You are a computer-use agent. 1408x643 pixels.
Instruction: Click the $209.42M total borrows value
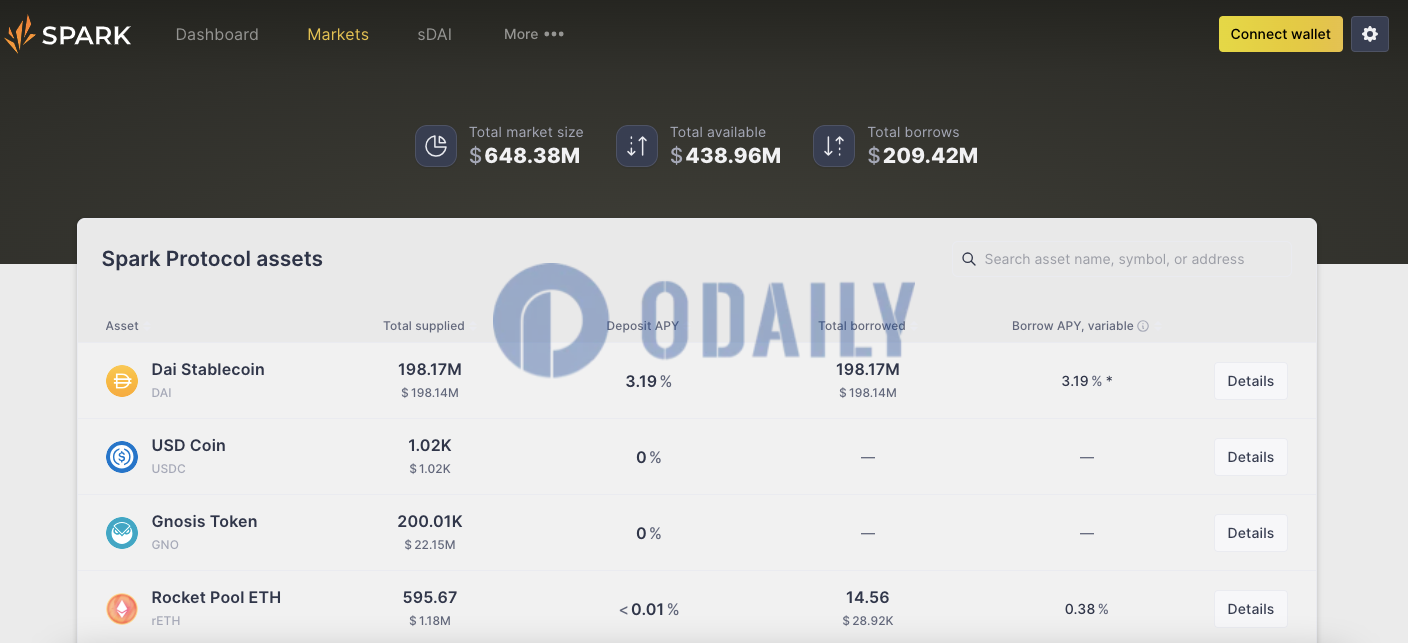(923, 155)
